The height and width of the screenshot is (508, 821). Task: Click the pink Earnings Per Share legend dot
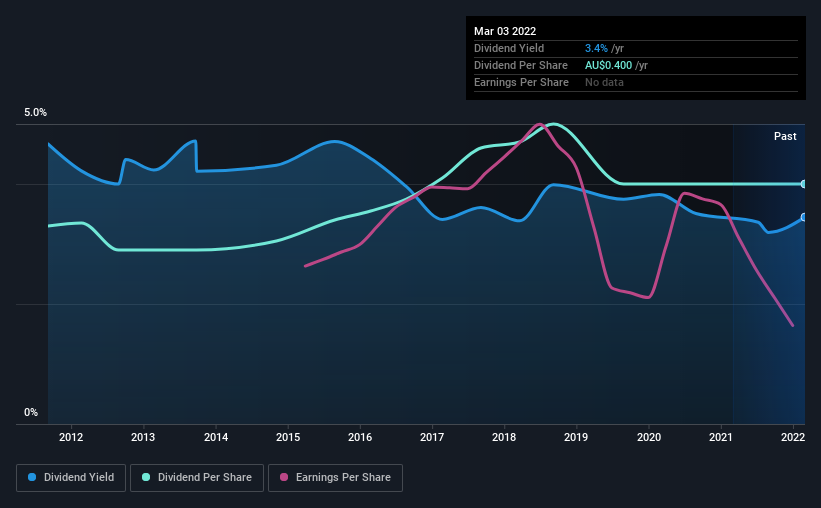click(x=284, y=477)
